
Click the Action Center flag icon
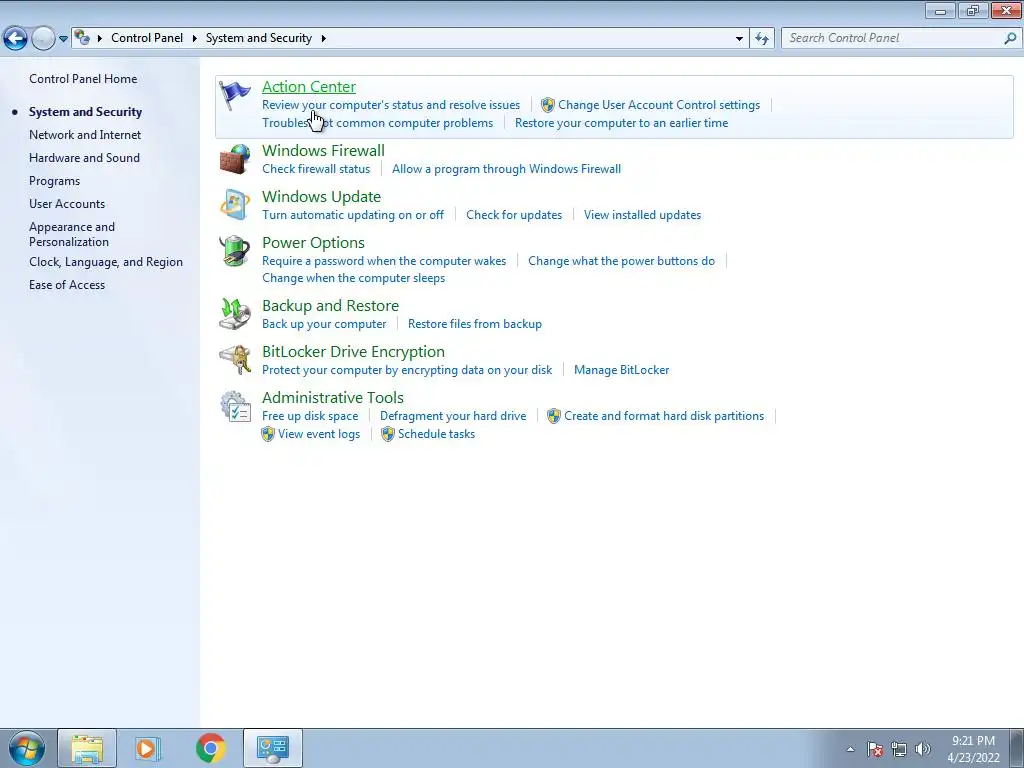234,96
